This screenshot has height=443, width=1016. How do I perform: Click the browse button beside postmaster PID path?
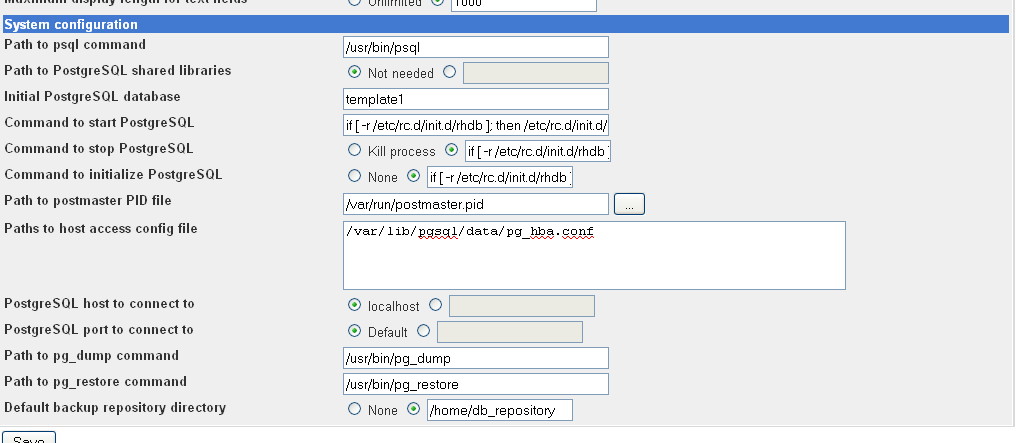coord(629,204)
